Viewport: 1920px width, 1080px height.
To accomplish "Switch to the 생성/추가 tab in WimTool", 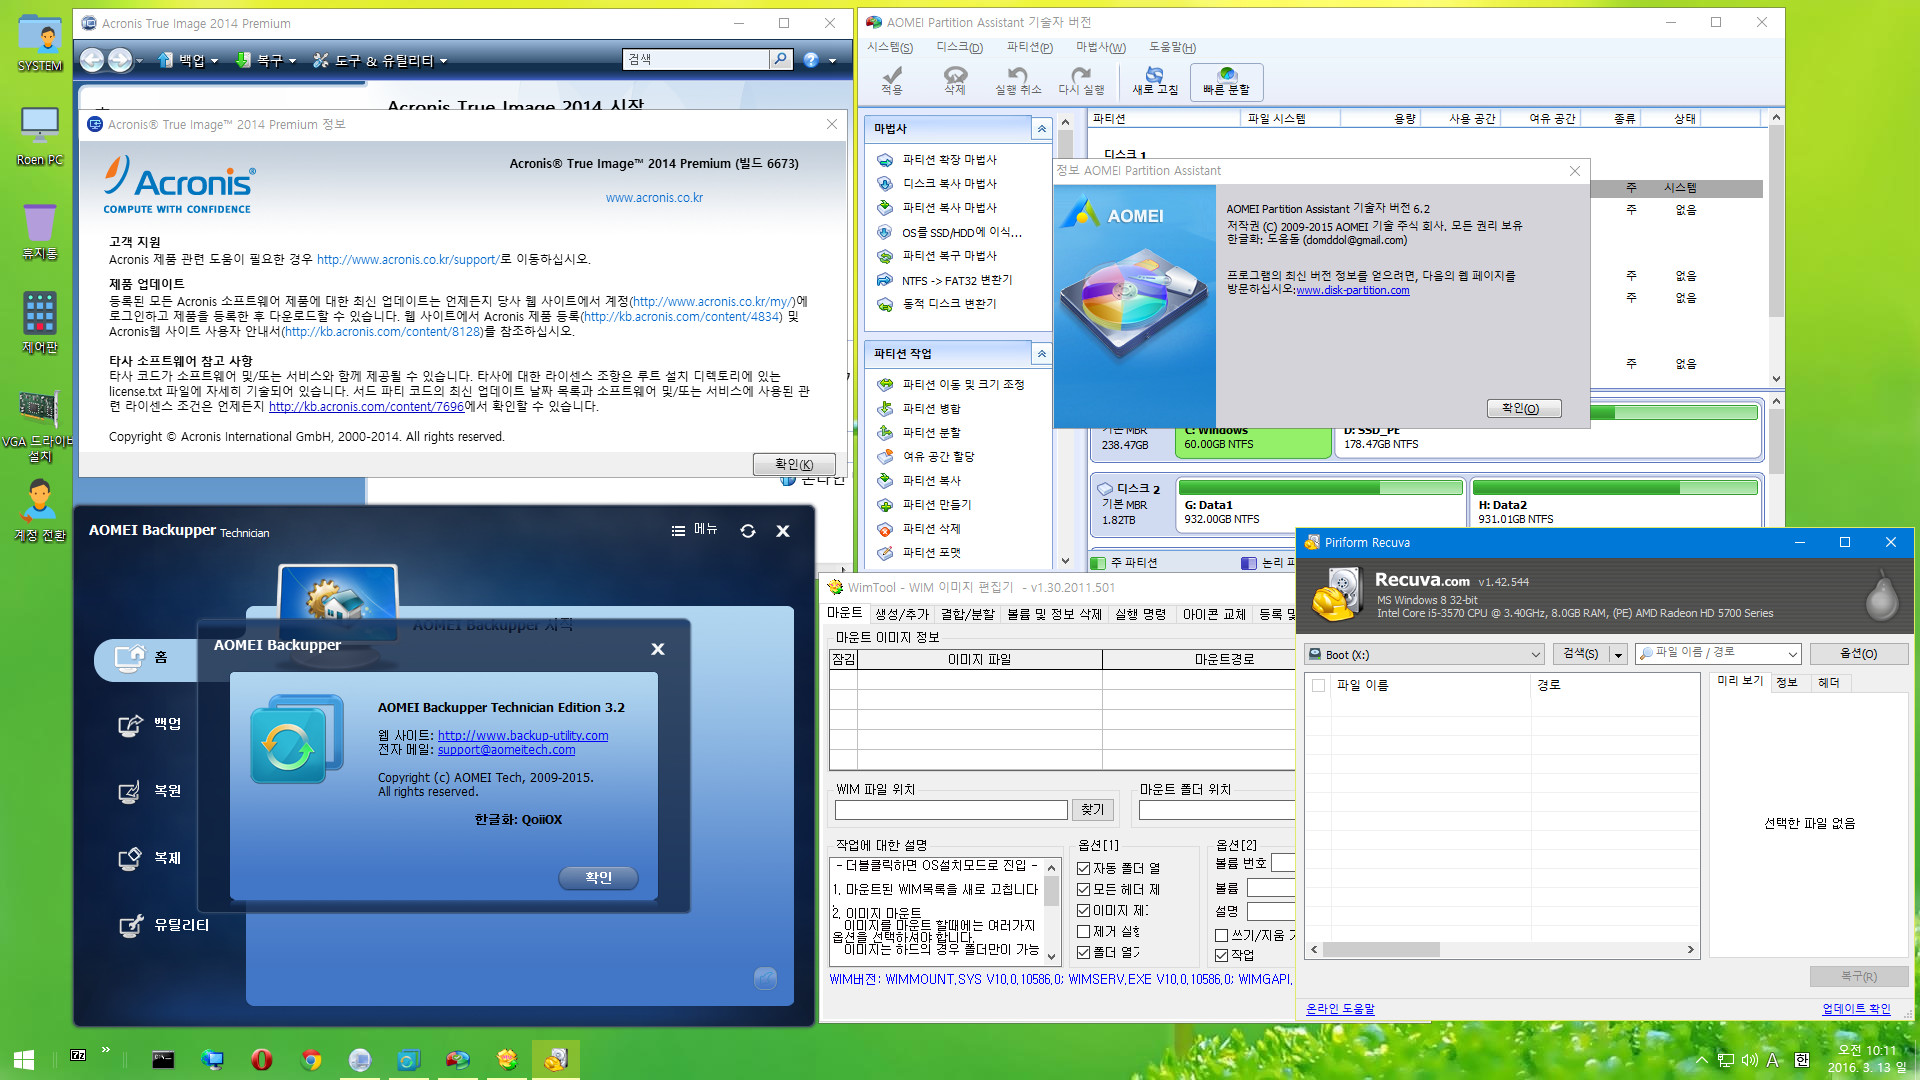I will coord(902,614).
